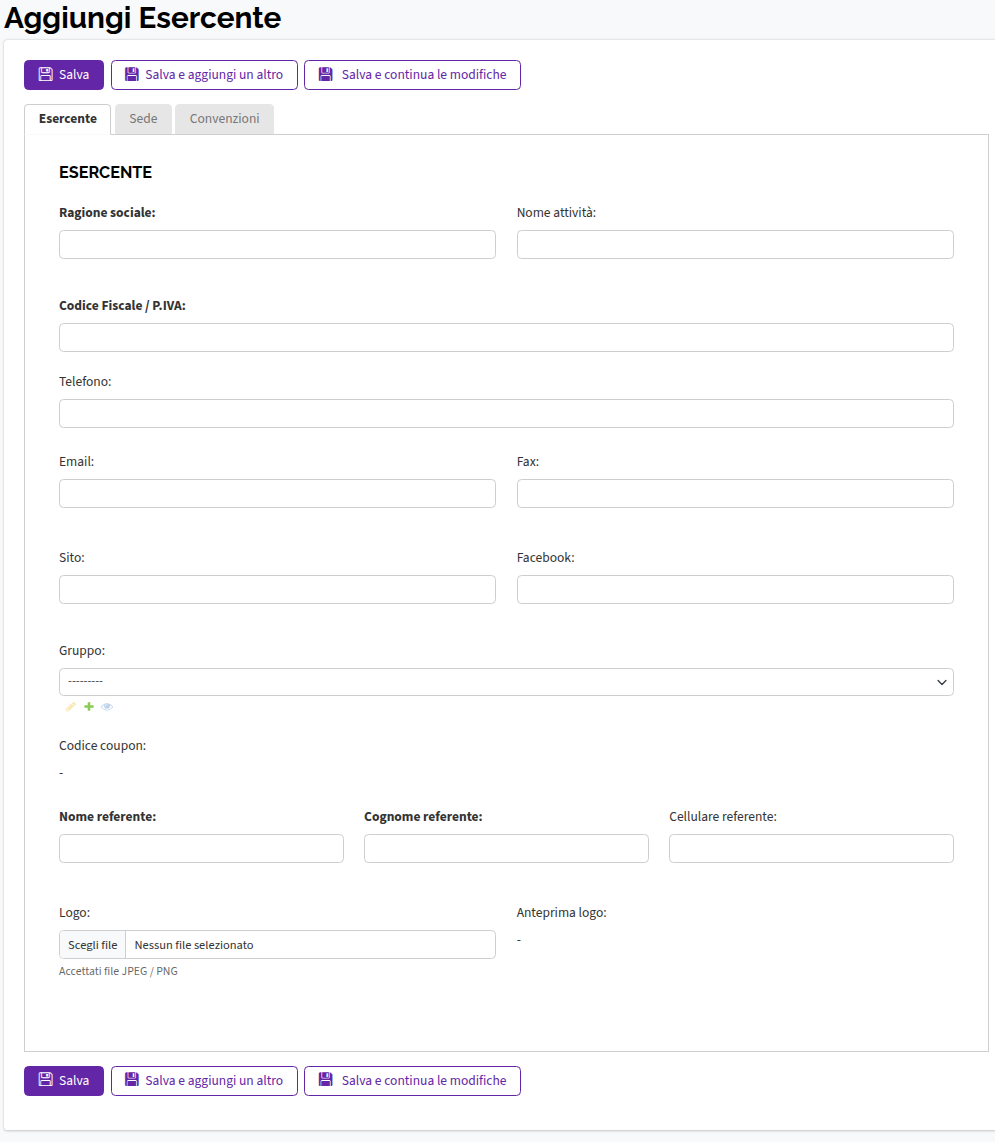Click bottom 'Salva e aggiungi un altro' button
995x1142 pixels.
coord(204,1081)
